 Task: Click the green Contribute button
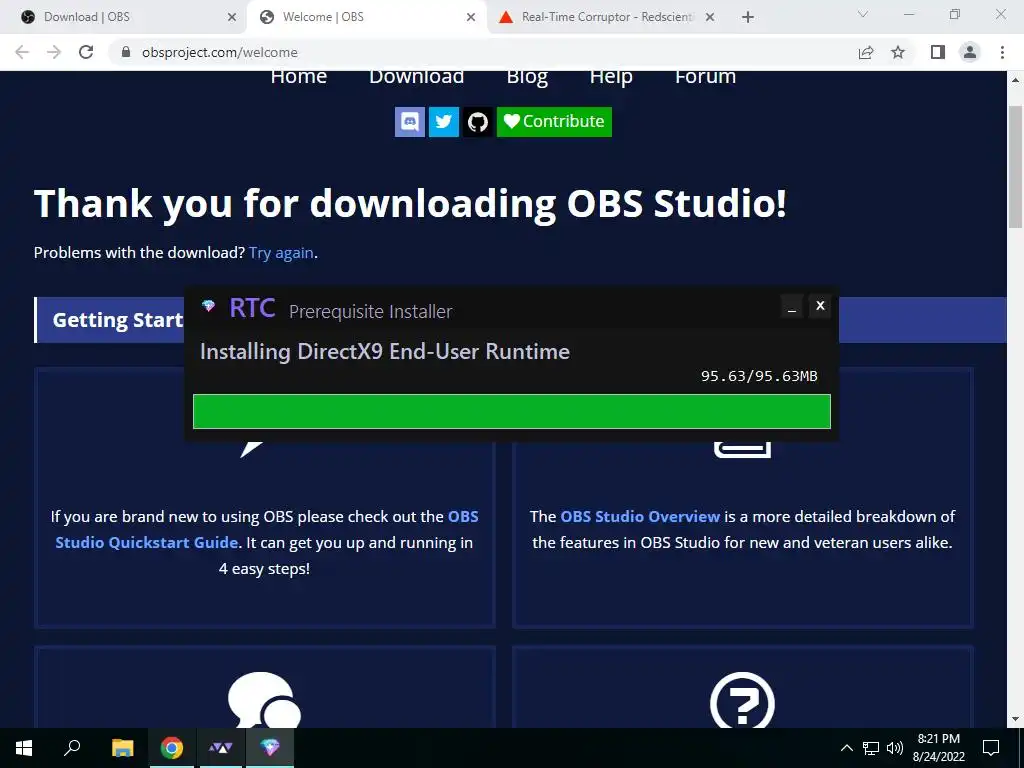(x=554, y=122)
